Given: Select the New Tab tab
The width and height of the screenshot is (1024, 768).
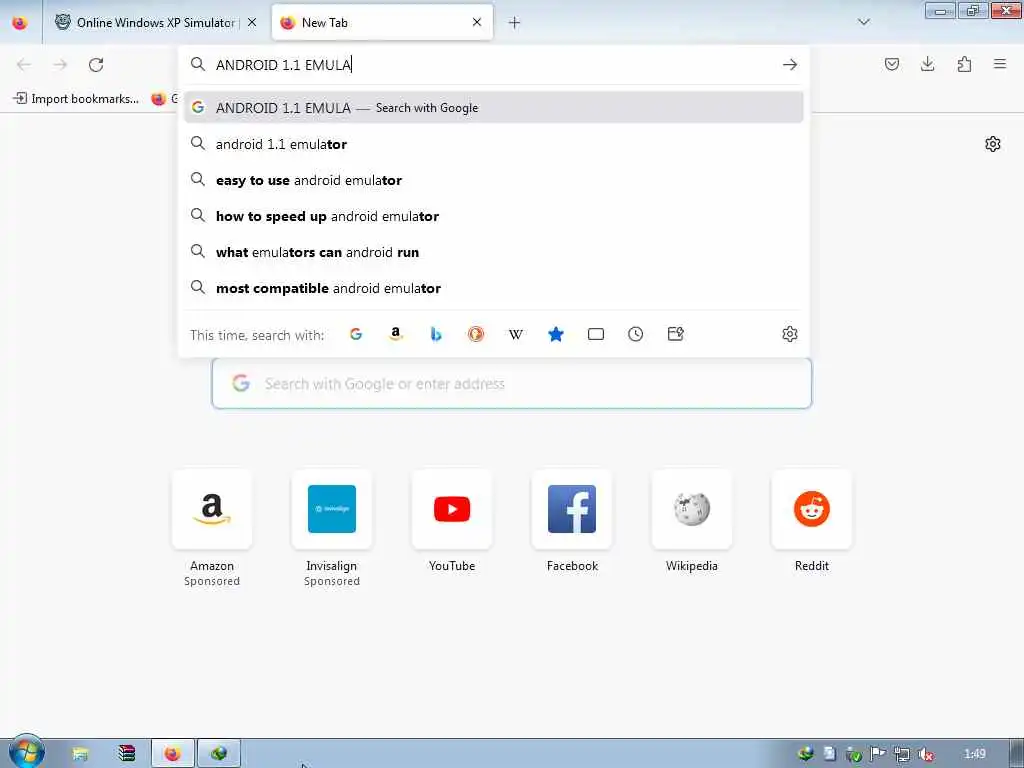Looking at the screenshot, I should (382, 23).
